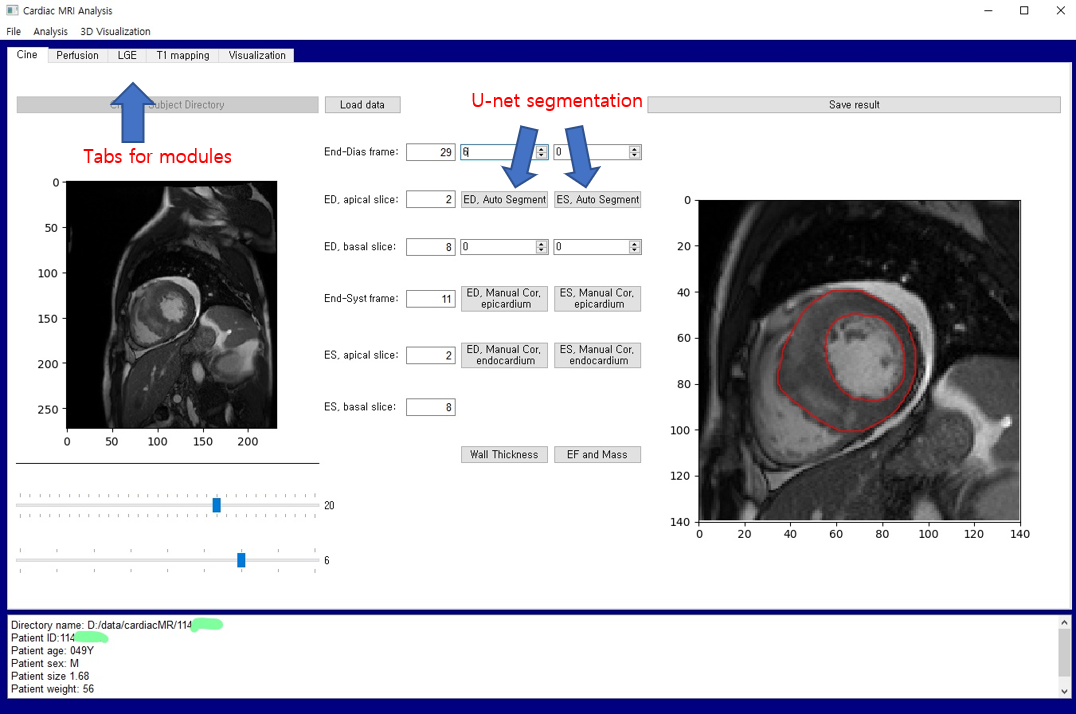
Task: Click ED, Manual Cor, epicardium button
Action: 504,298
